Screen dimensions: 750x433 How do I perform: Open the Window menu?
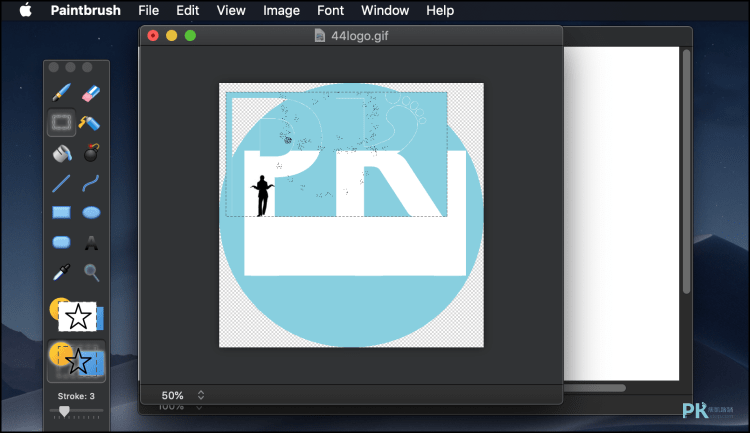point(385,10)
